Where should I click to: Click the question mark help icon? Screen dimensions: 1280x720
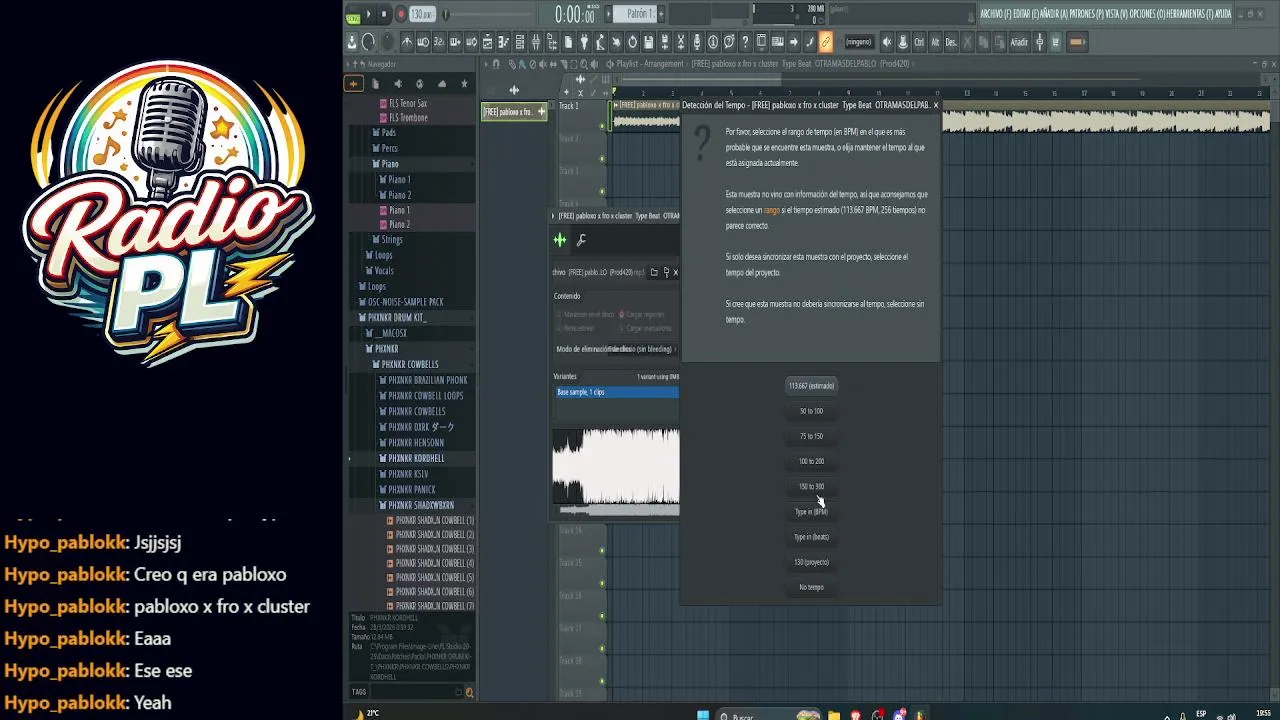click(x=745, y=42)
